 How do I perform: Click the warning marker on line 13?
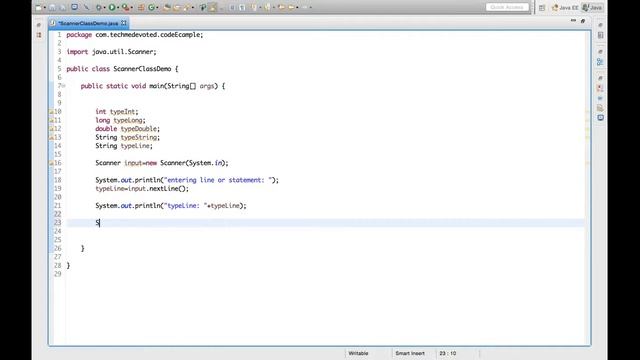point(51,137)
